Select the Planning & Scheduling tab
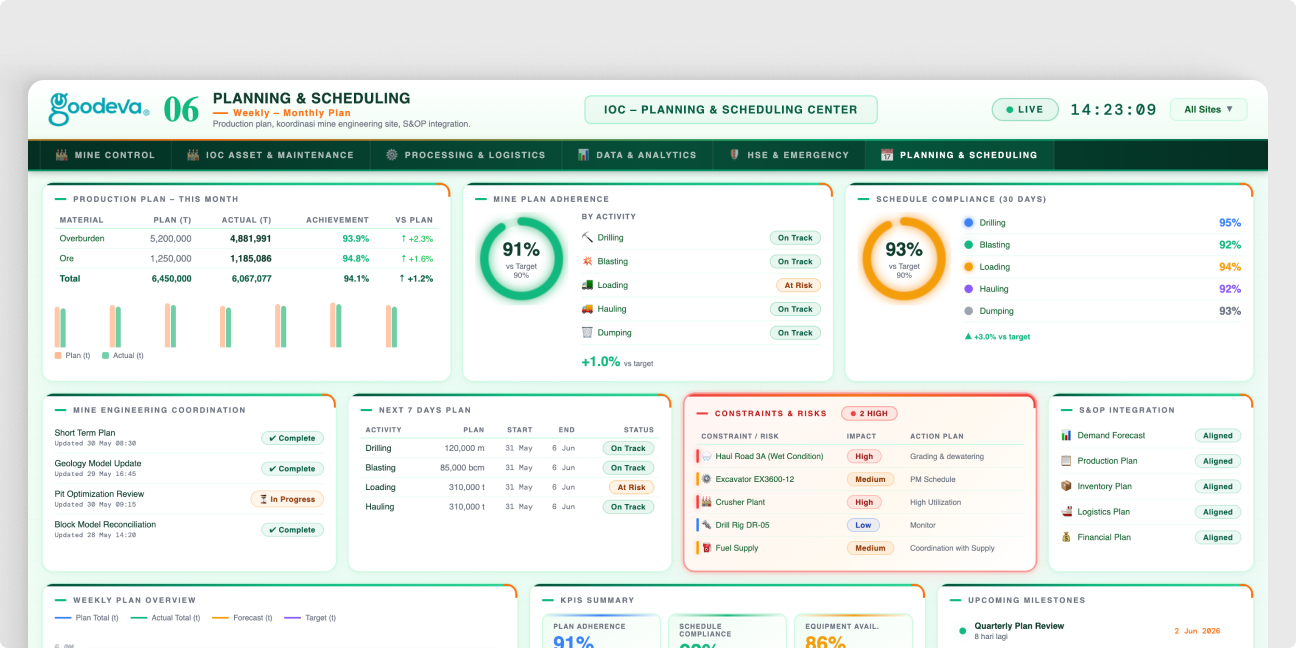Viewport: 1296px width, 648px height. (959, 155)
